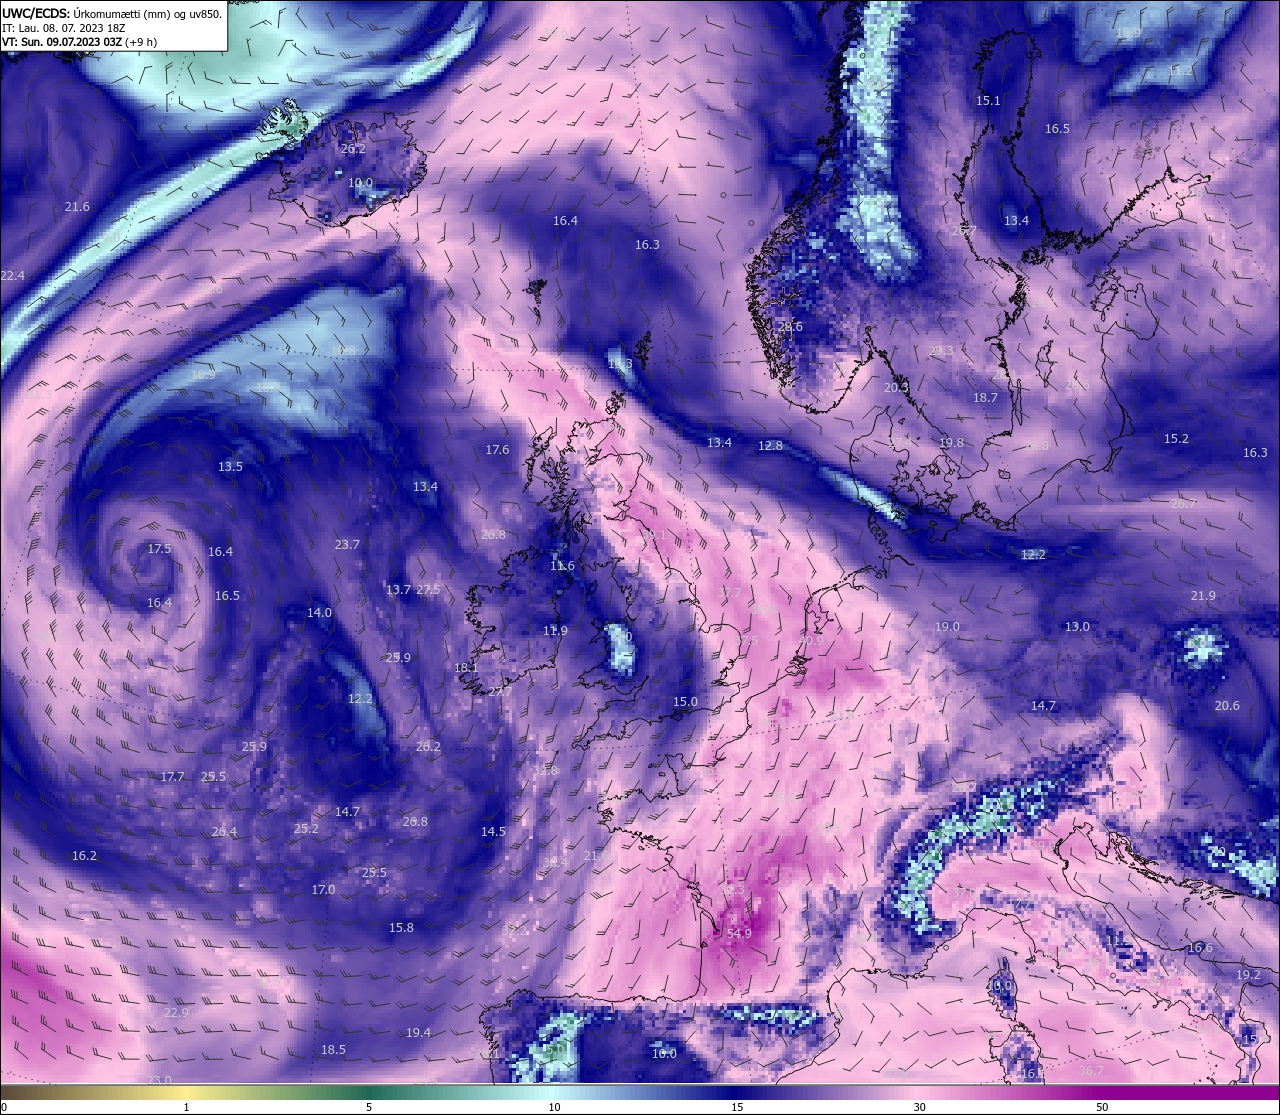Click the 17.7 value on the map
Screen dimensions: 1280x1115
(172, 777)
